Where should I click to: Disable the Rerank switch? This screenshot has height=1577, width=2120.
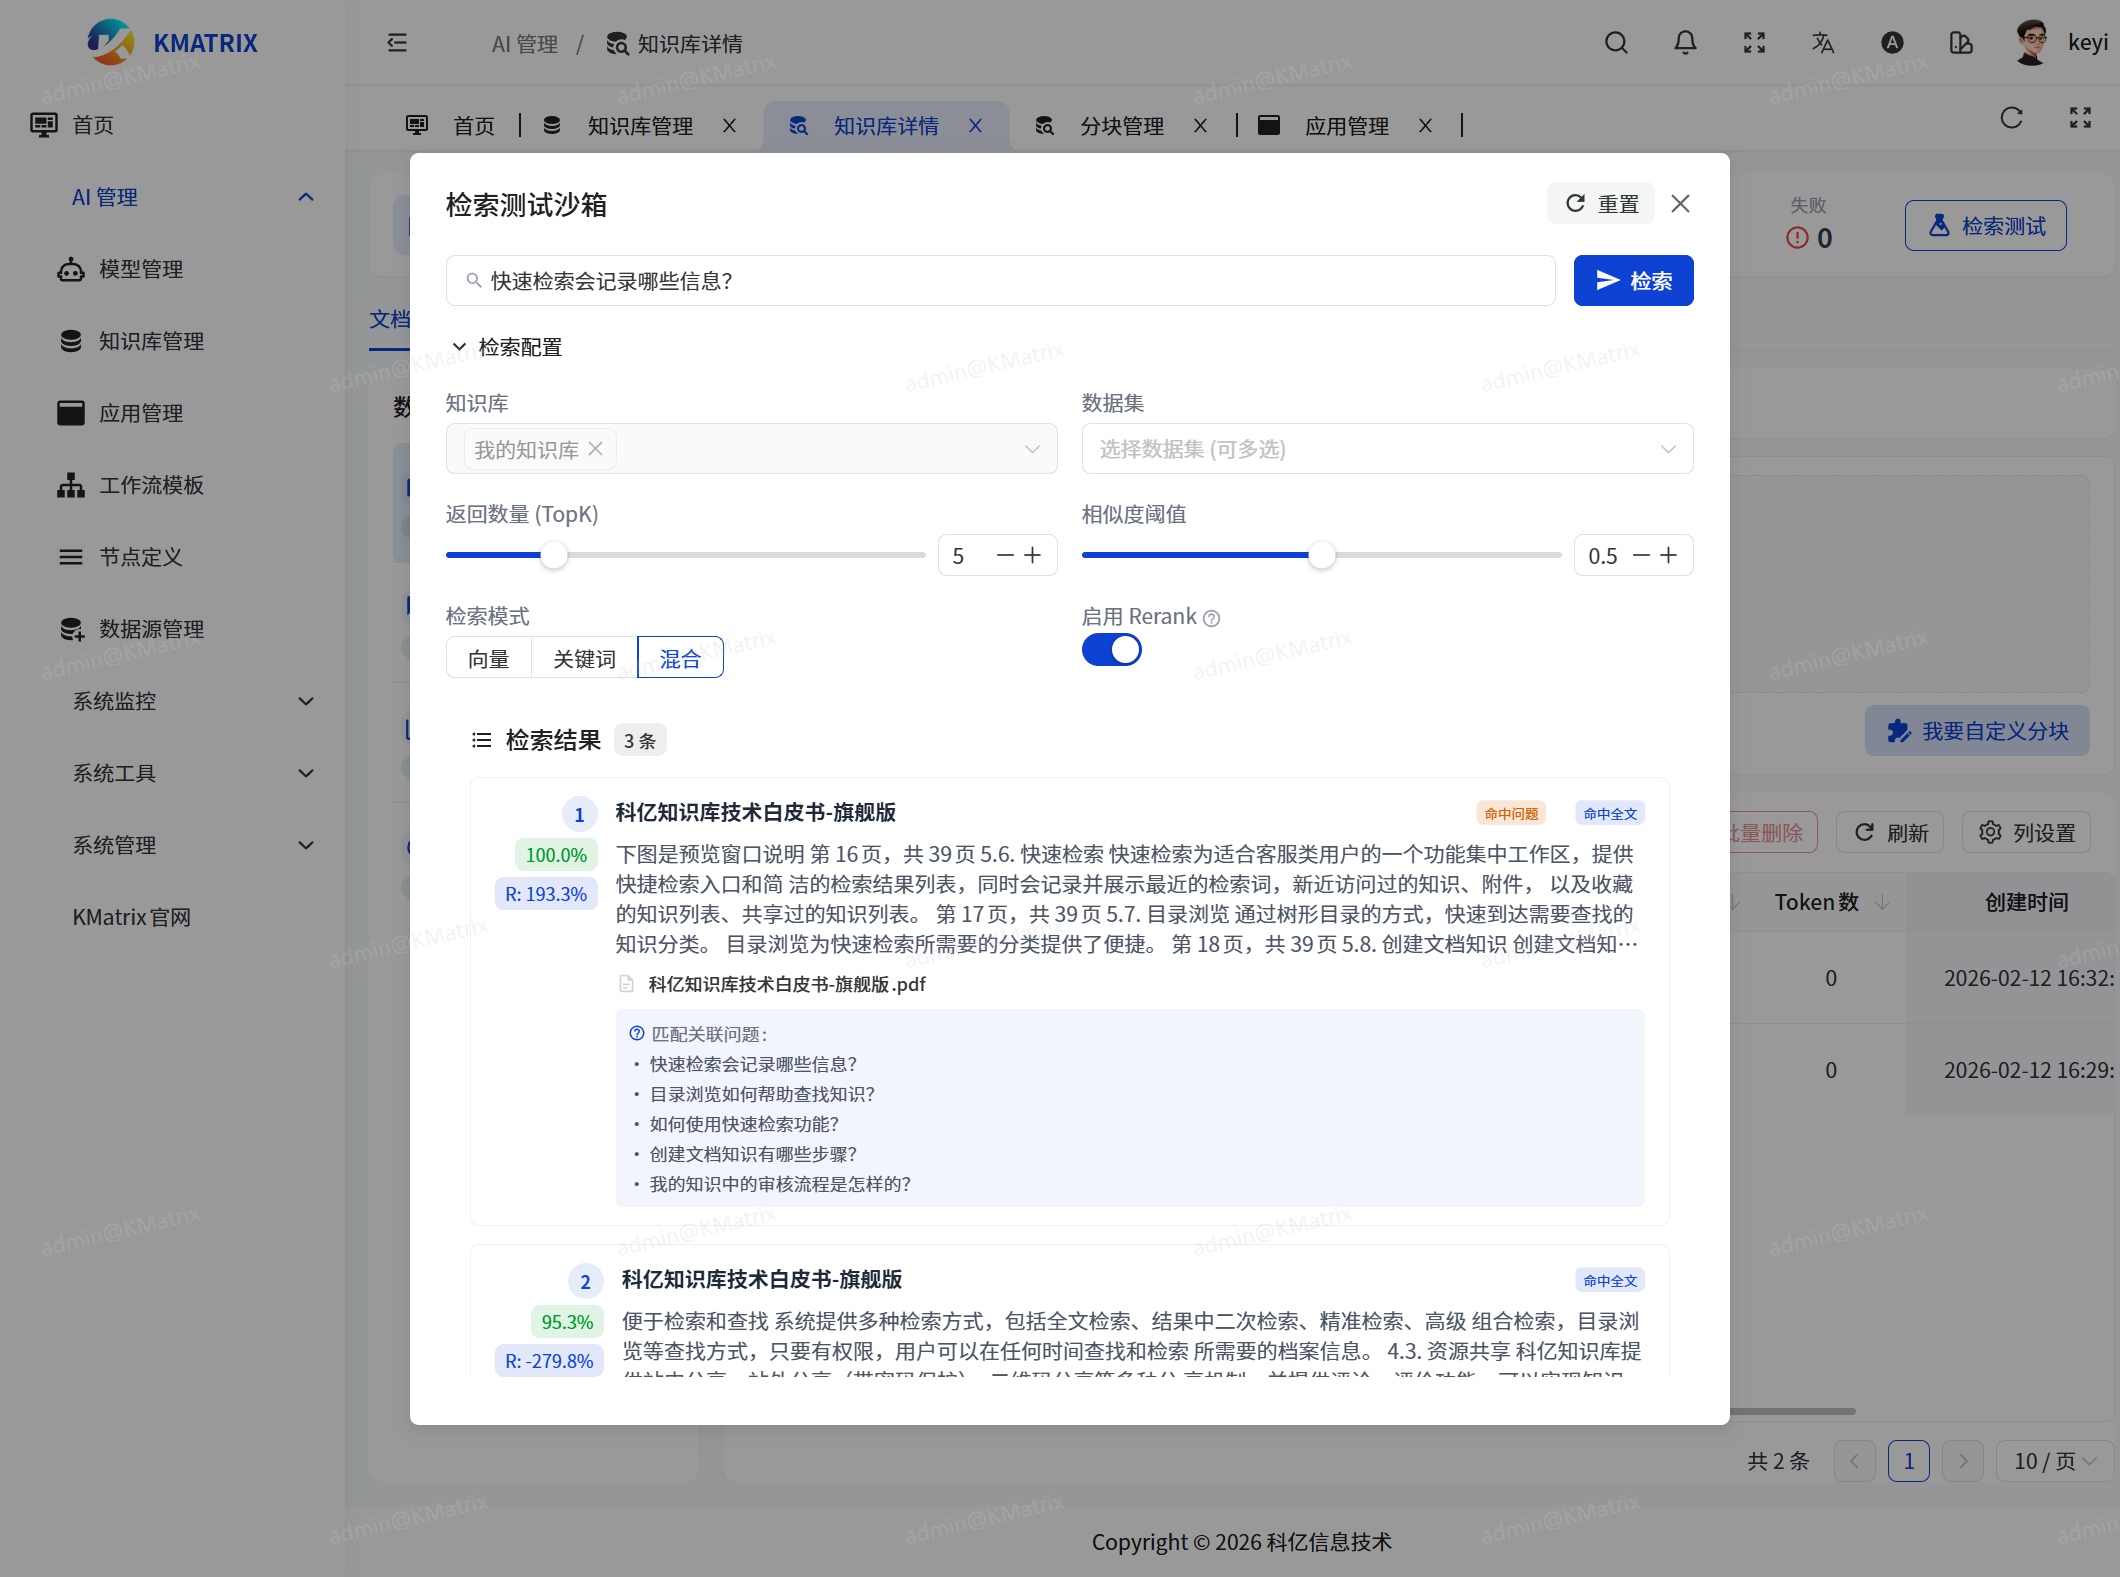pyautogui.click(x=1111, y=650)
